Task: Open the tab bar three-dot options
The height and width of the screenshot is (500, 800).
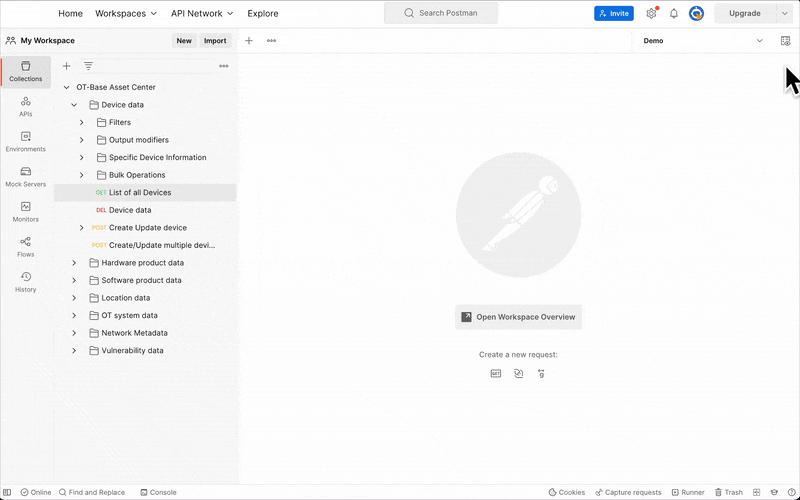Action: coord(271,40)
